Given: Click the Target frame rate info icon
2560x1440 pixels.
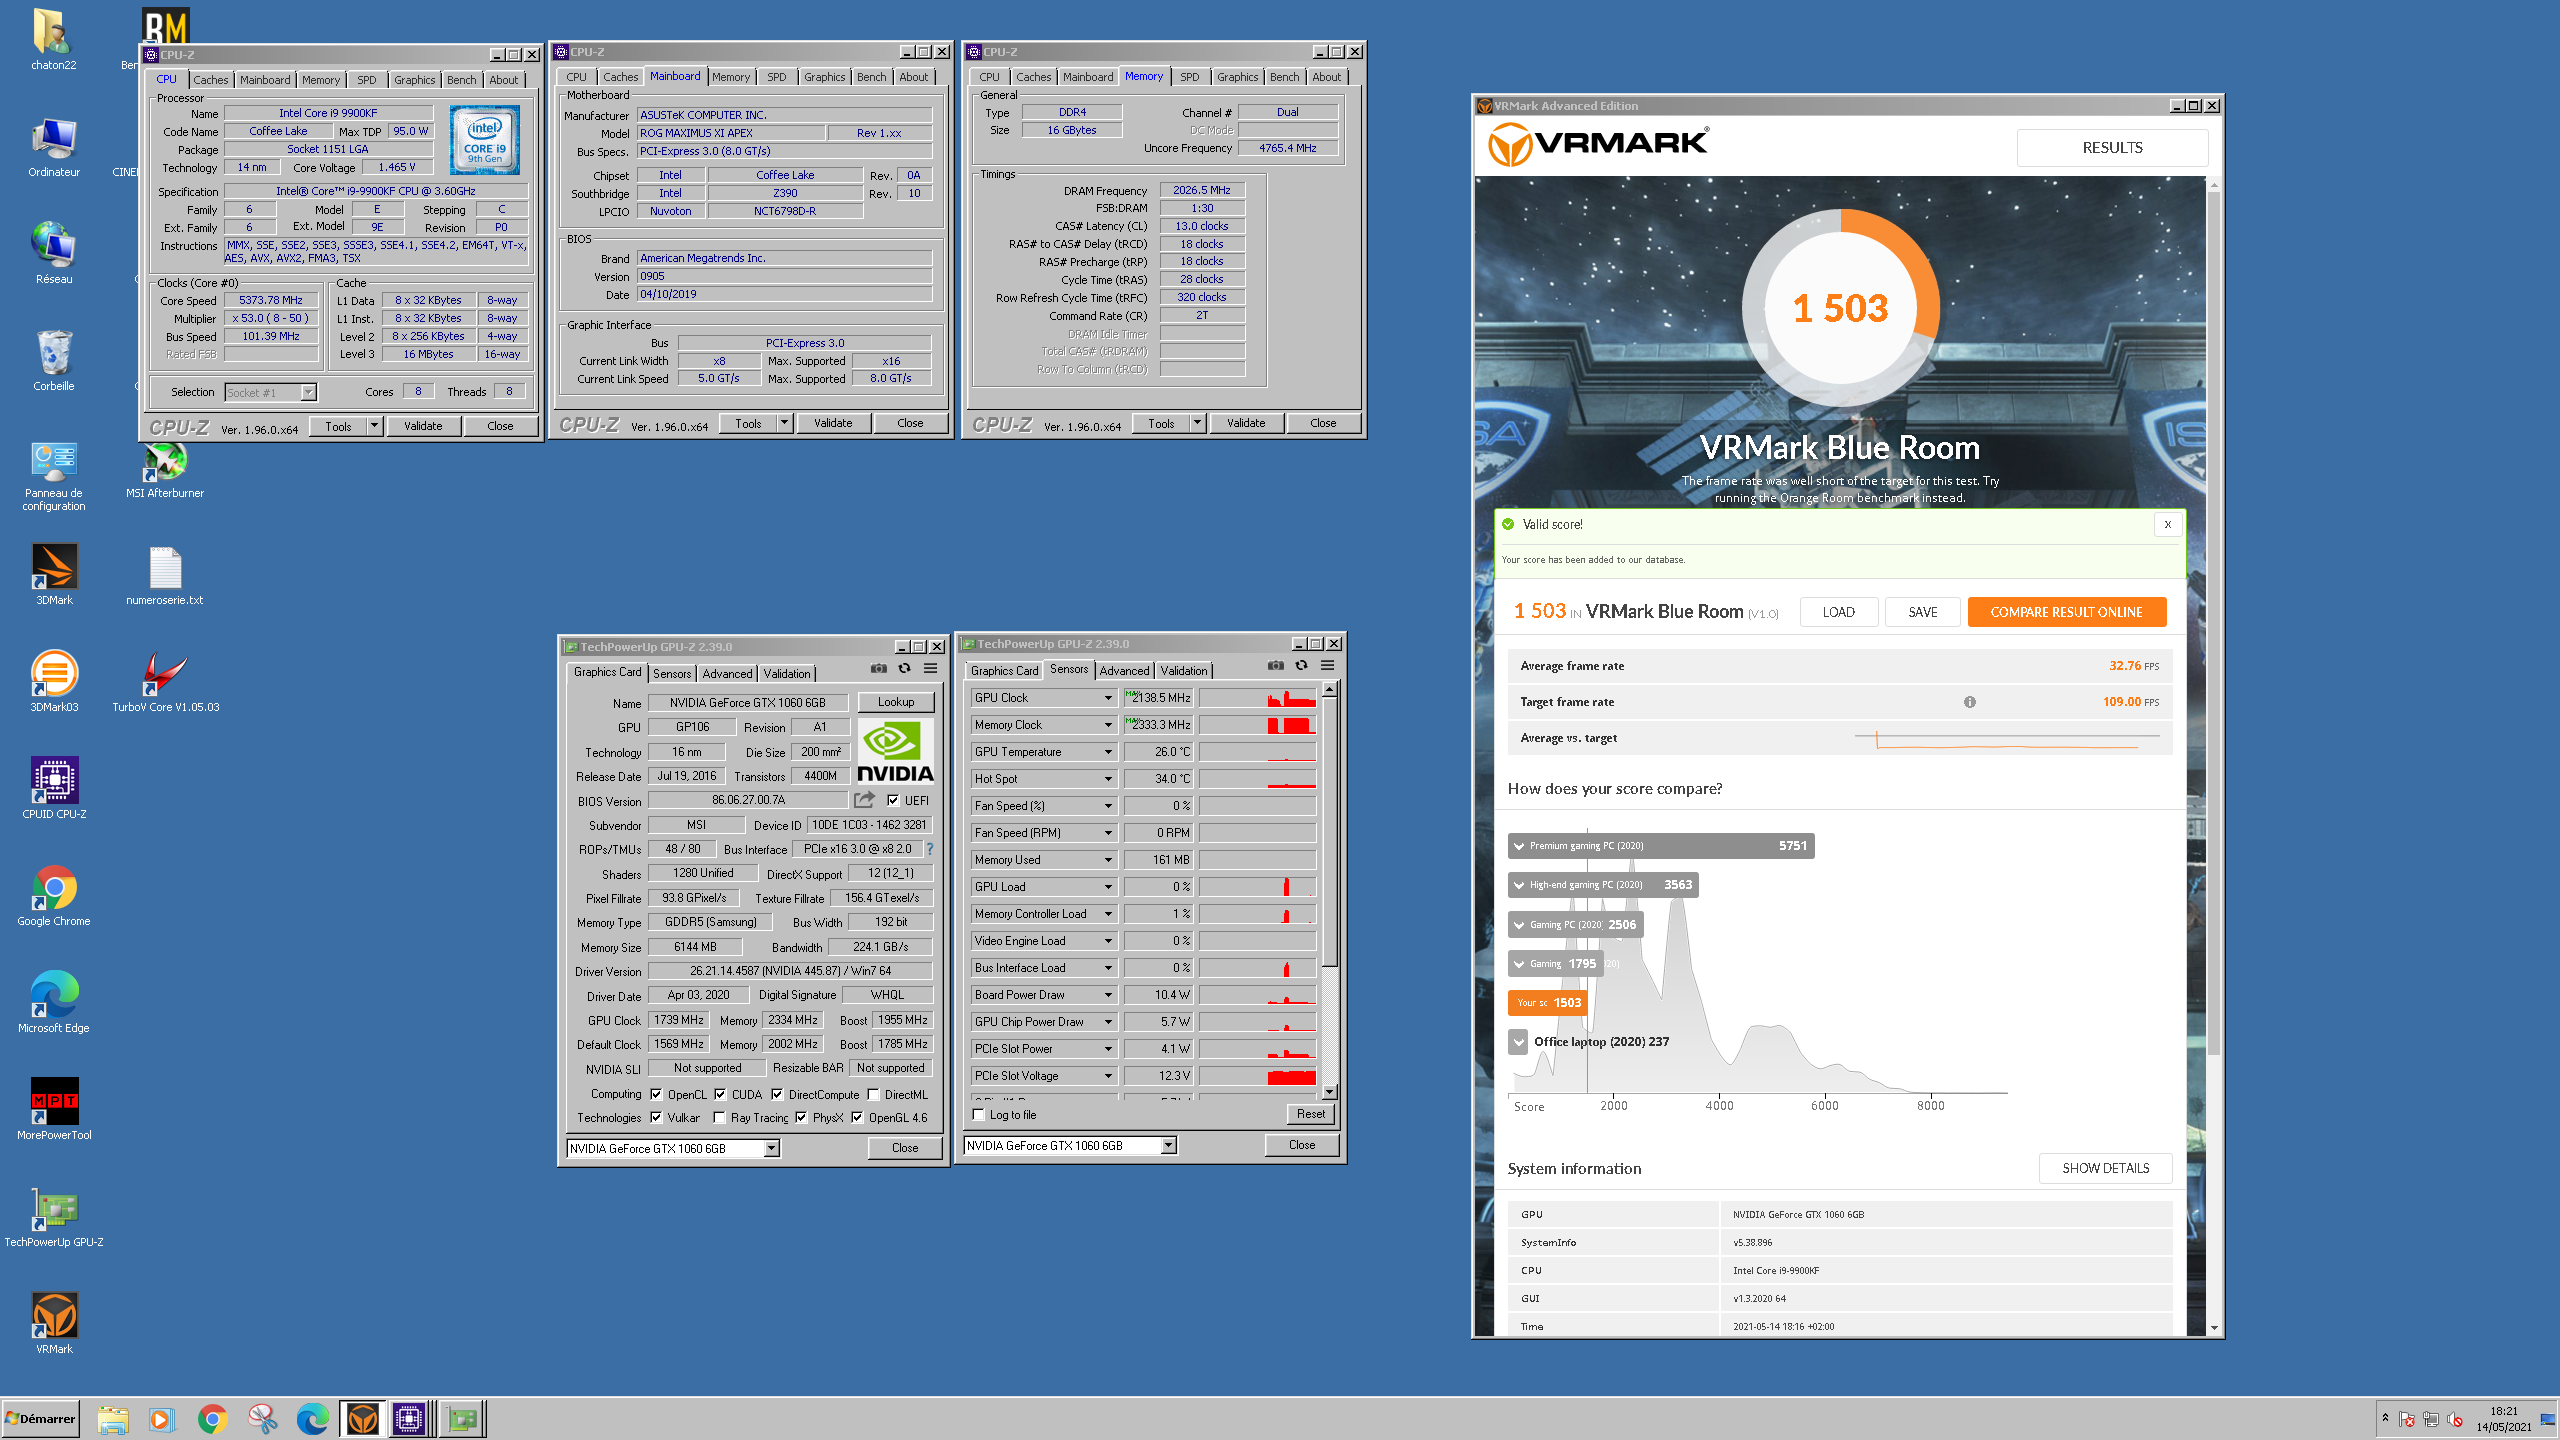Looking at the screenshot, I should click(x=1969, y=702).
